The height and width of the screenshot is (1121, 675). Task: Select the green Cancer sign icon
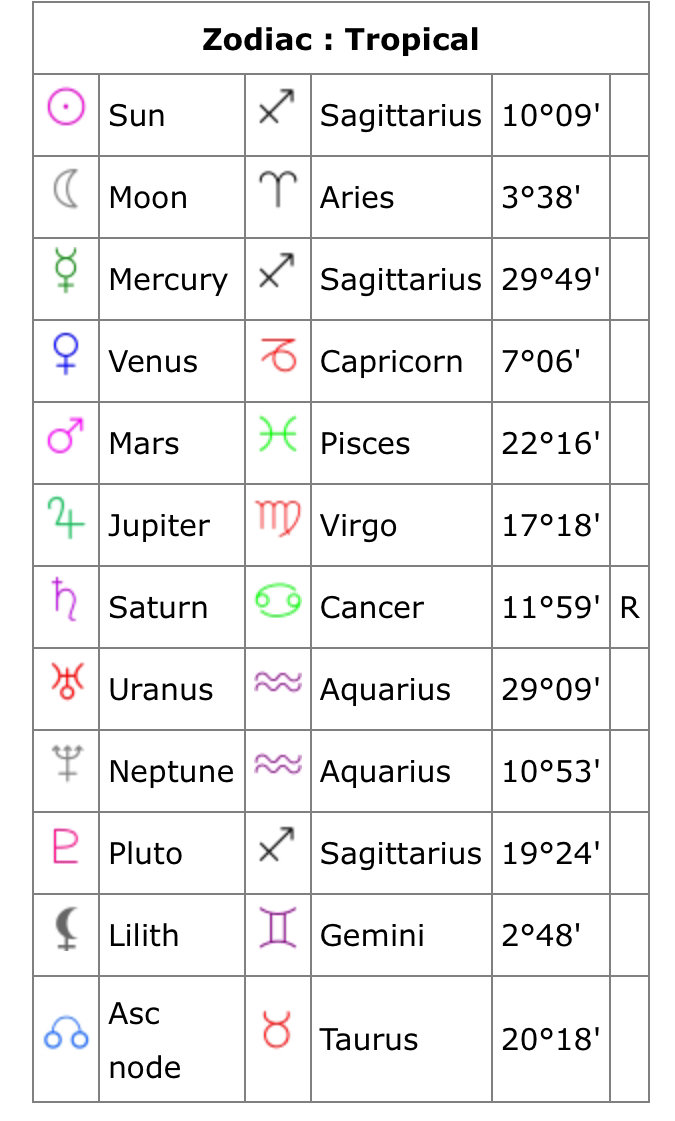[277, 600]
